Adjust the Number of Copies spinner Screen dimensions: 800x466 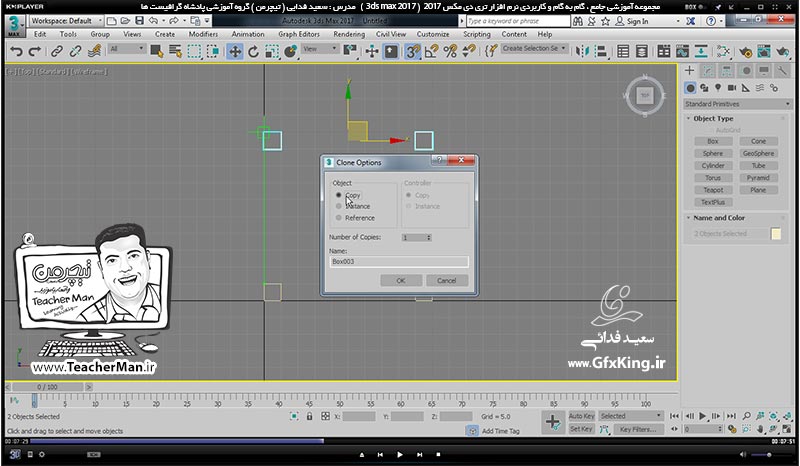coord(429,237)
